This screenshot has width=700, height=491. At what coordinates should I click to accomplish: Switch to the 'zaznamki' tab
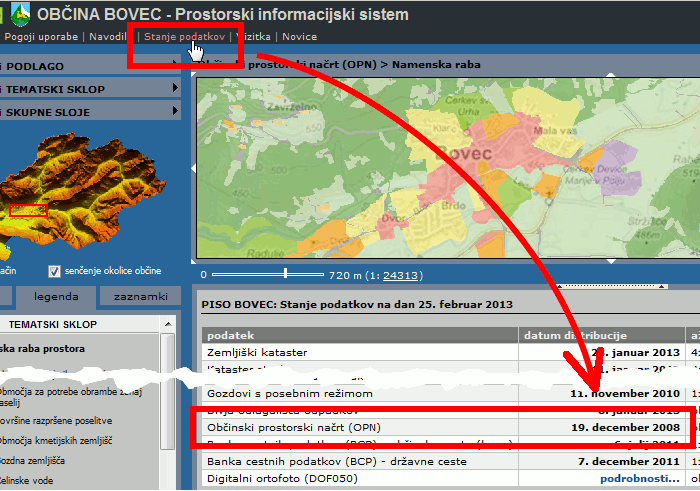pyautogui.click(x=140, y=296)
